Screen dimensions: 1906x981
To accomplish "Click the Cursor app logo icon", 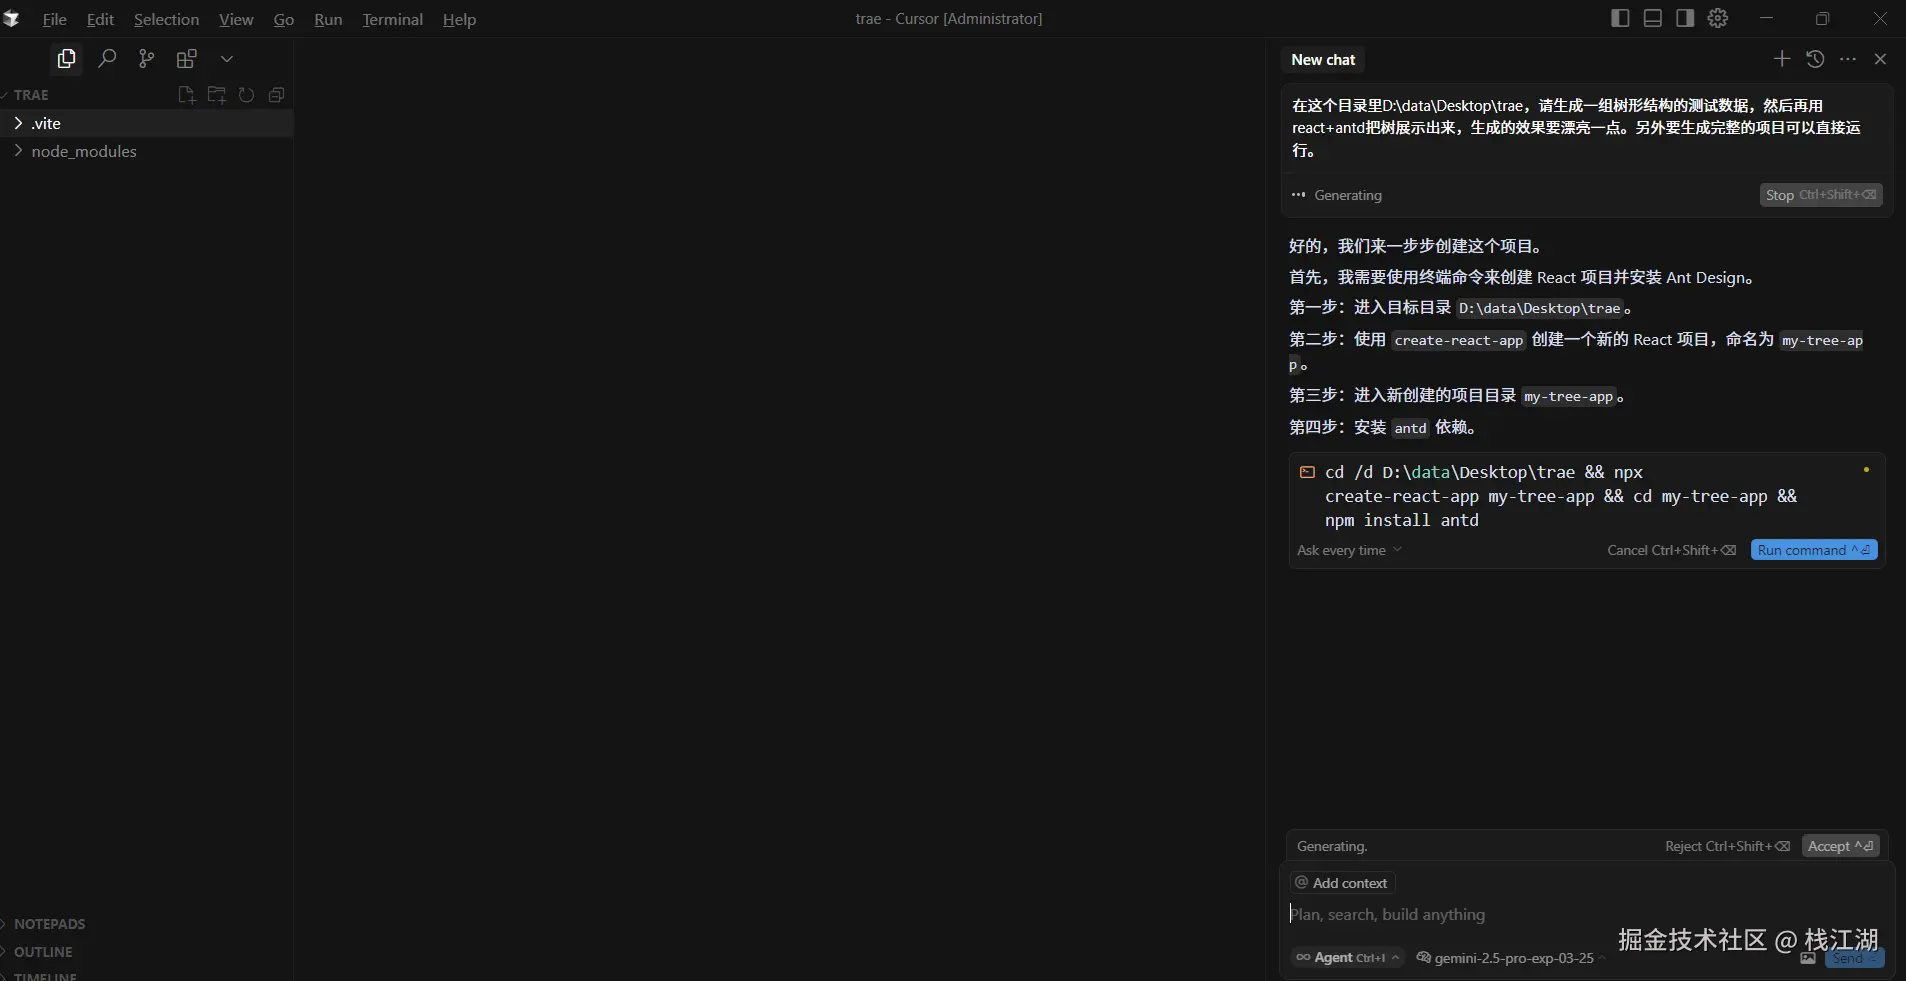I will [12, 18].
